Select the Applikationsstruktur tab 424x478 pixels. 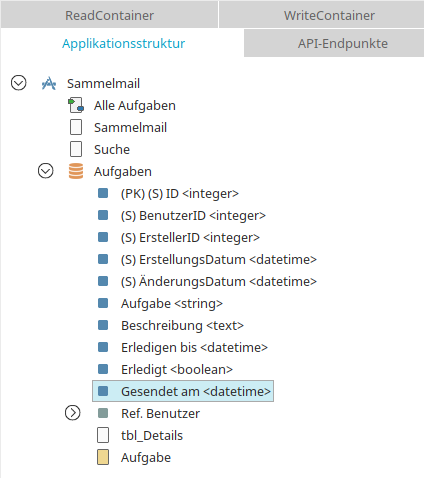(123, 43)
